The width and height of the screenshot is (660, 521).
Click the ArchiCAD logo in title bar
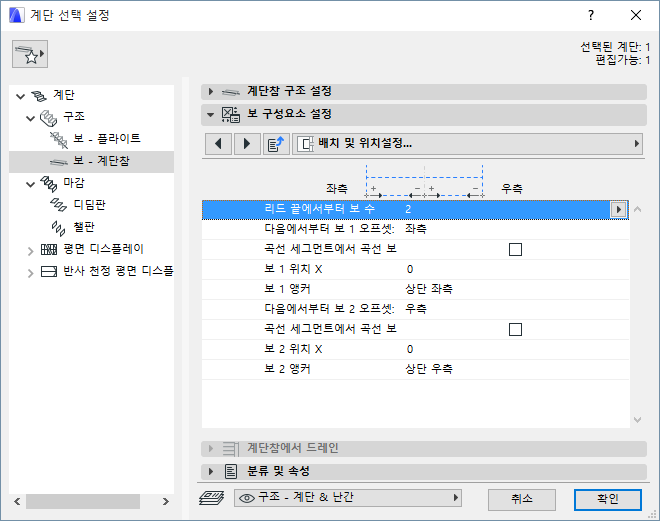click(16, 15)
